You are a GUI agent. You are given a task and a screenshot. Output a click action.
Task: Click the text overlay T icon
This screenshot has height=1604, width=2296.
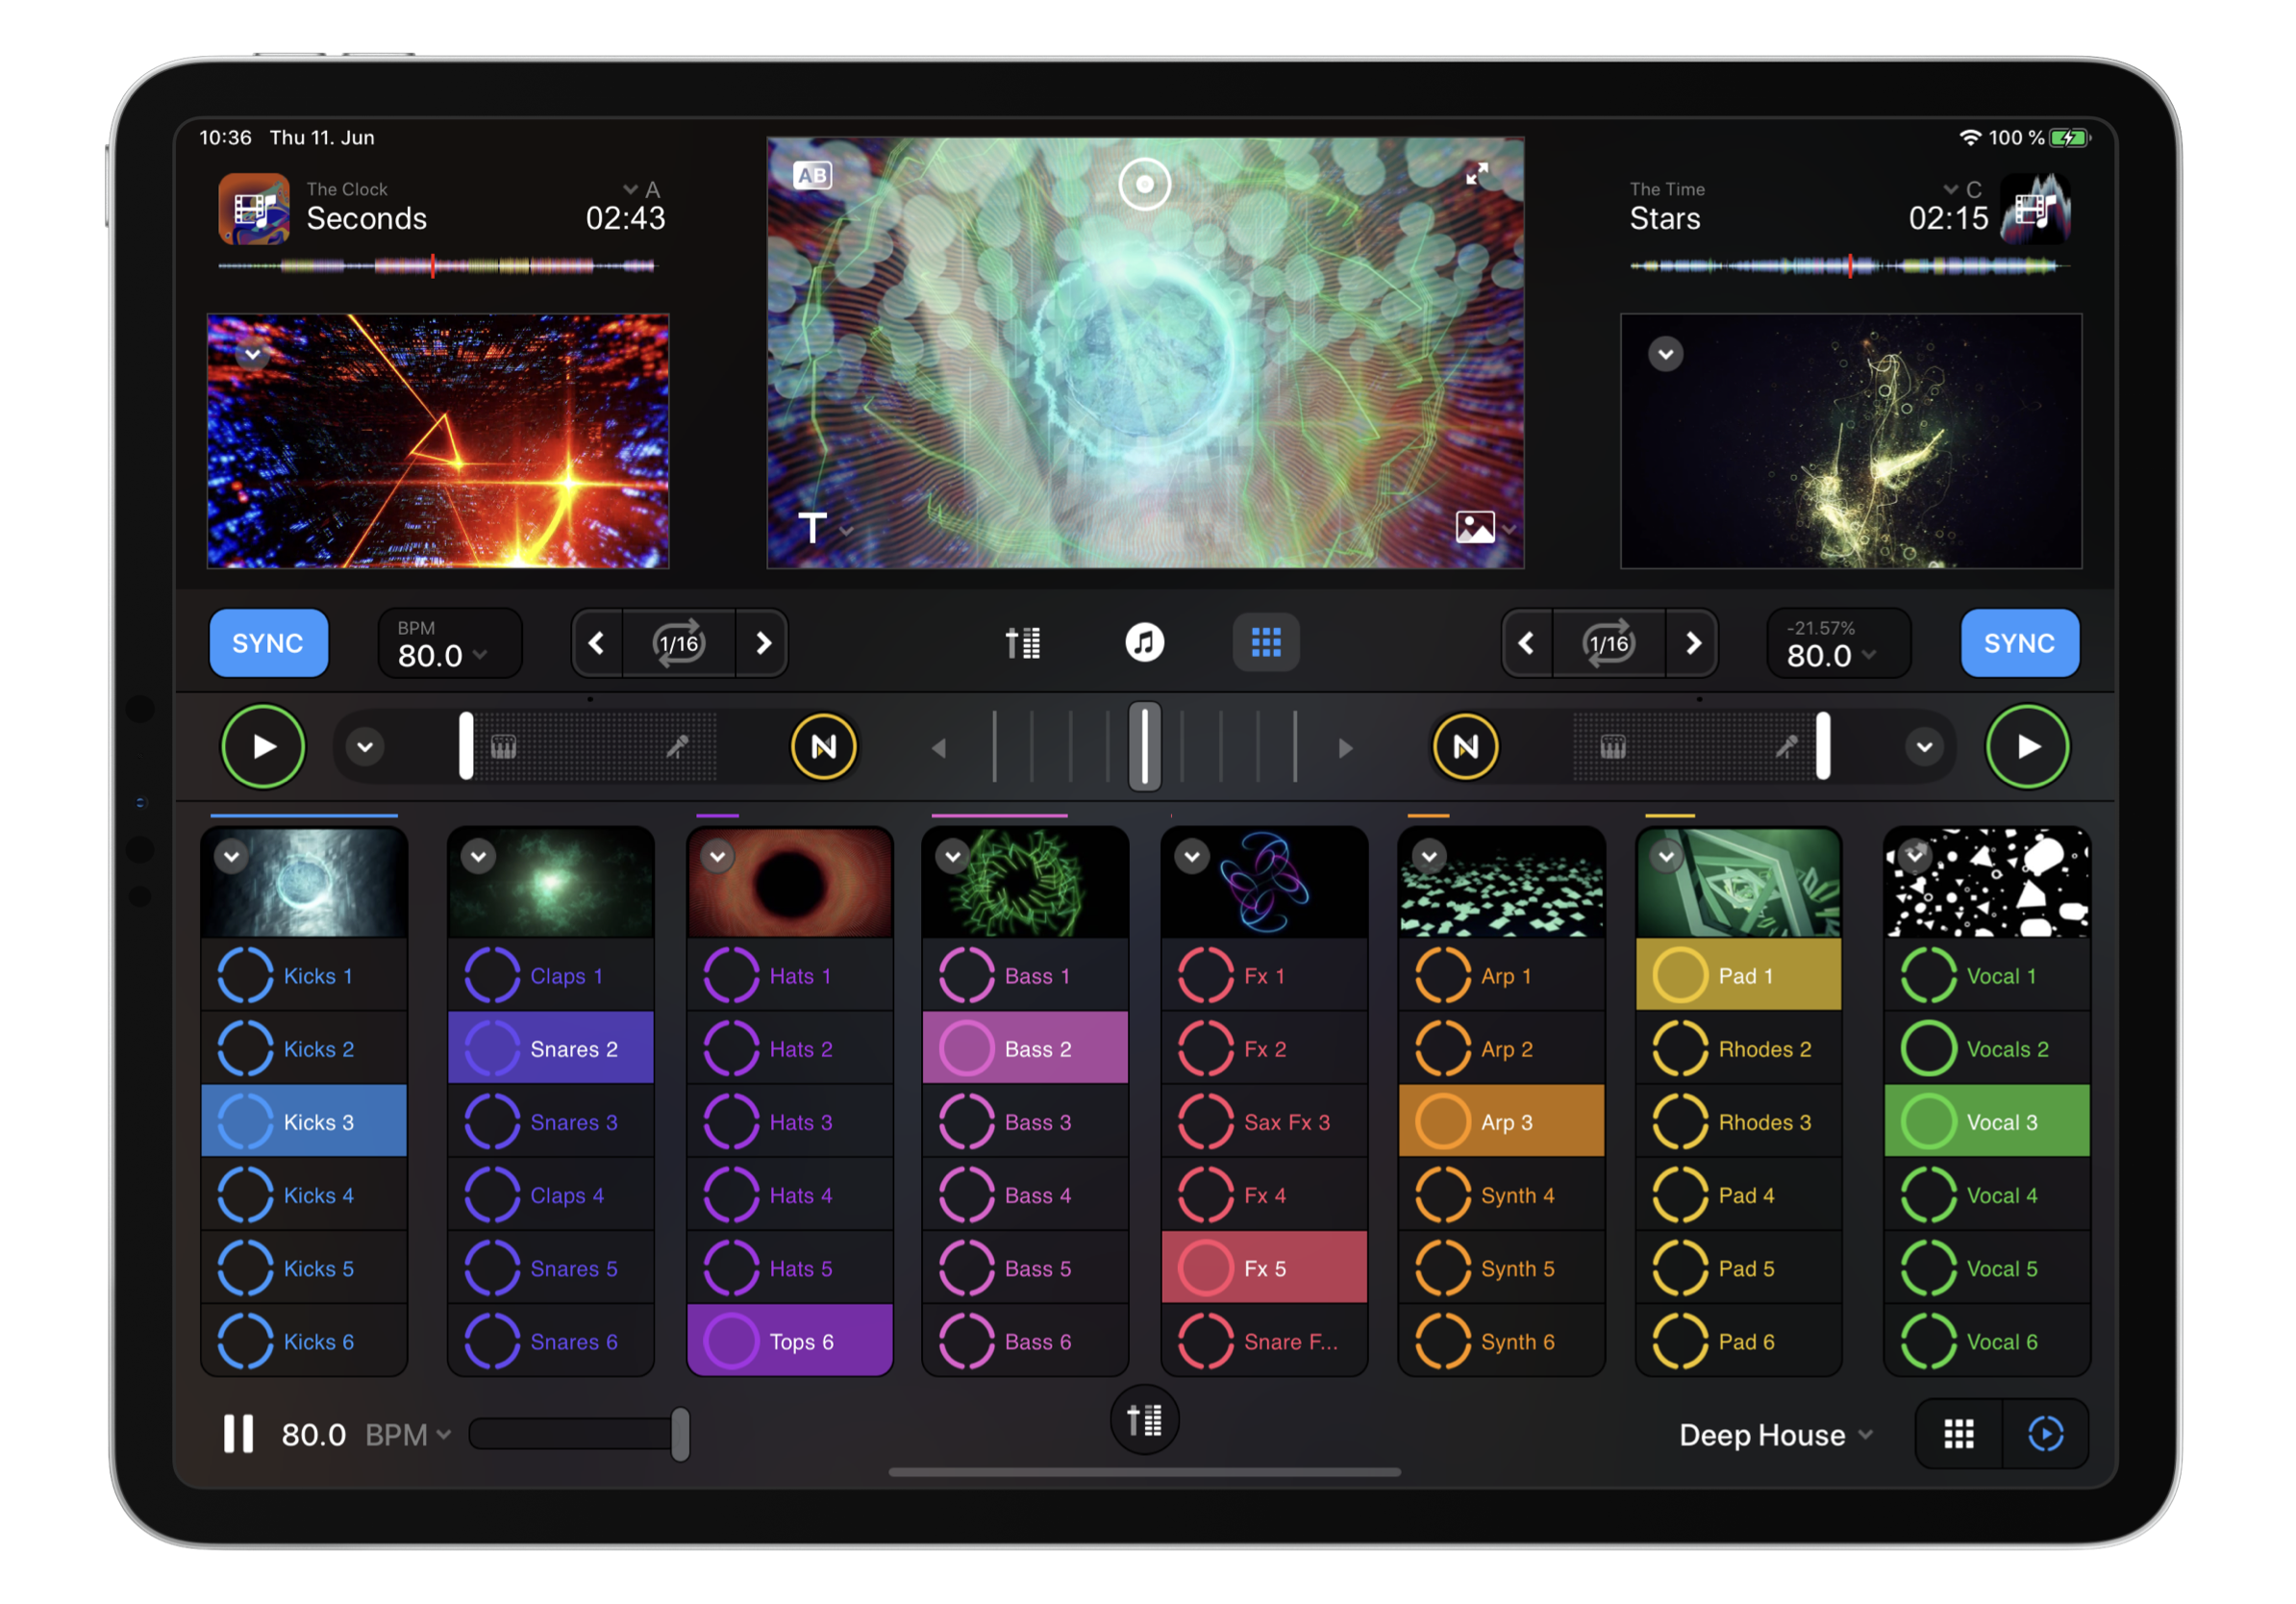point(813,527)
